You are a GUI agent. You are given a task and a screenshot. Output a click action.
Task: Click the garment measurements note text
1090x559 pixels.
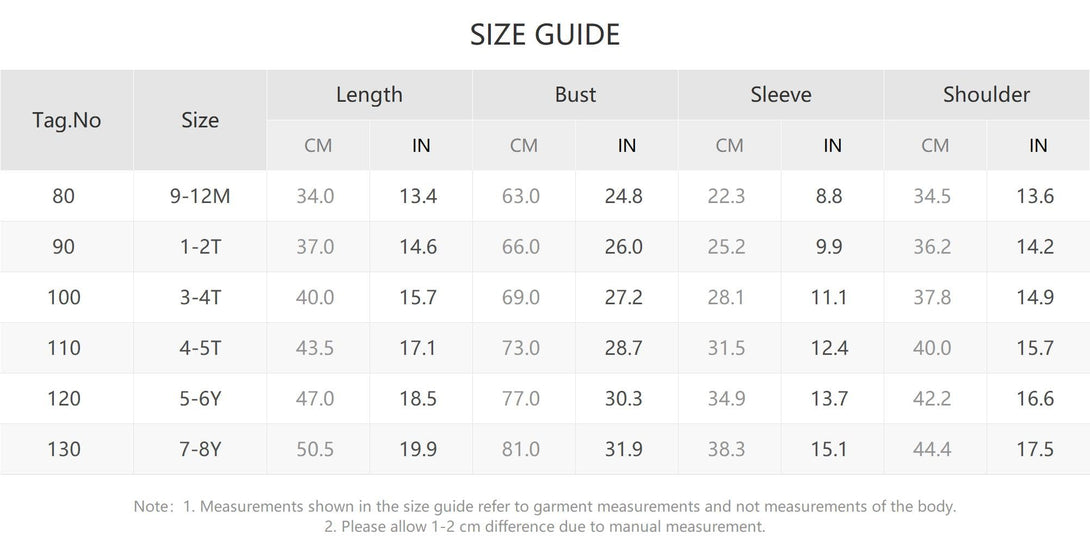coord(545,507)
